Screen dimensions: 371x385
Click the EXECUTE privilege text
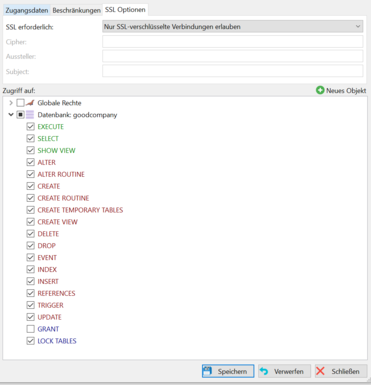51,127
